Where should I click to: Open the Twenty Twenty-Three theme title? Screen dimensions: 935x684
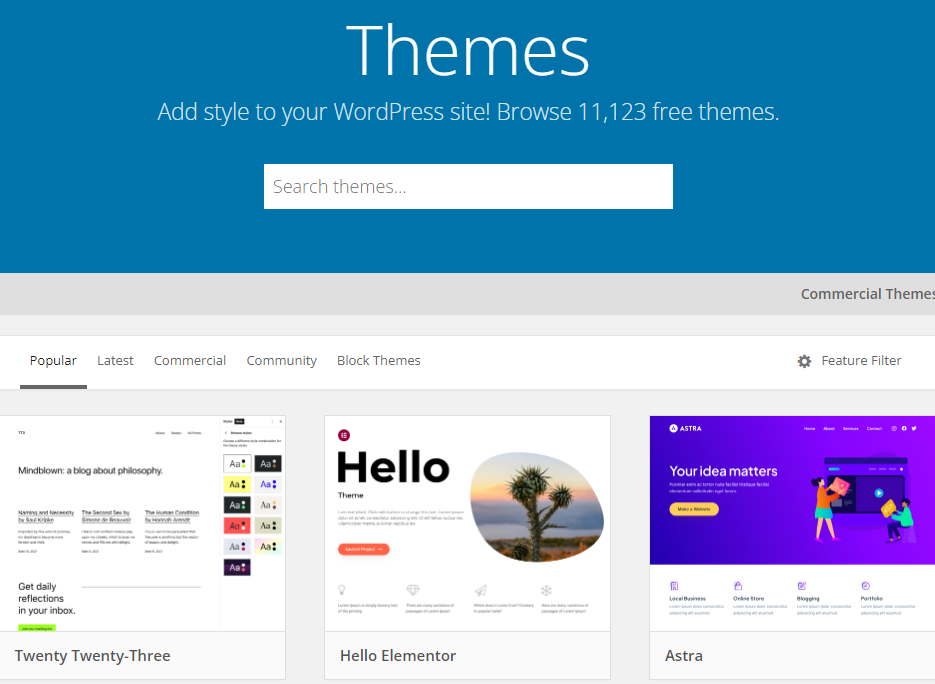pyautogui.click(x=92, y=656)
